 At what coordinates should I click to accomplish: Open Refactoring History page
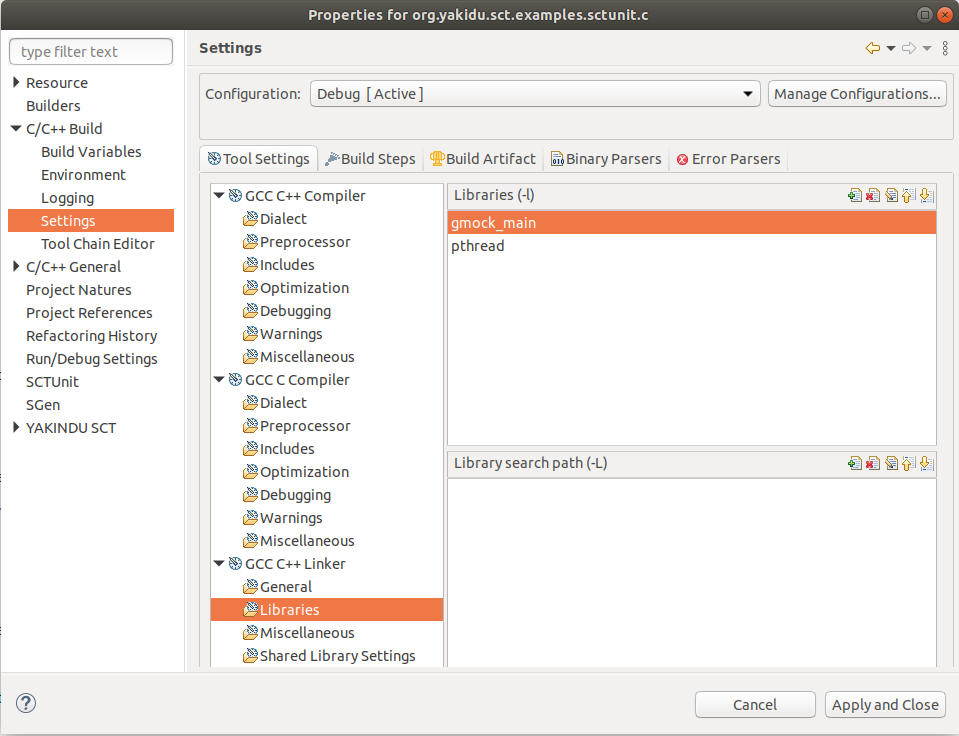(91, 336)
